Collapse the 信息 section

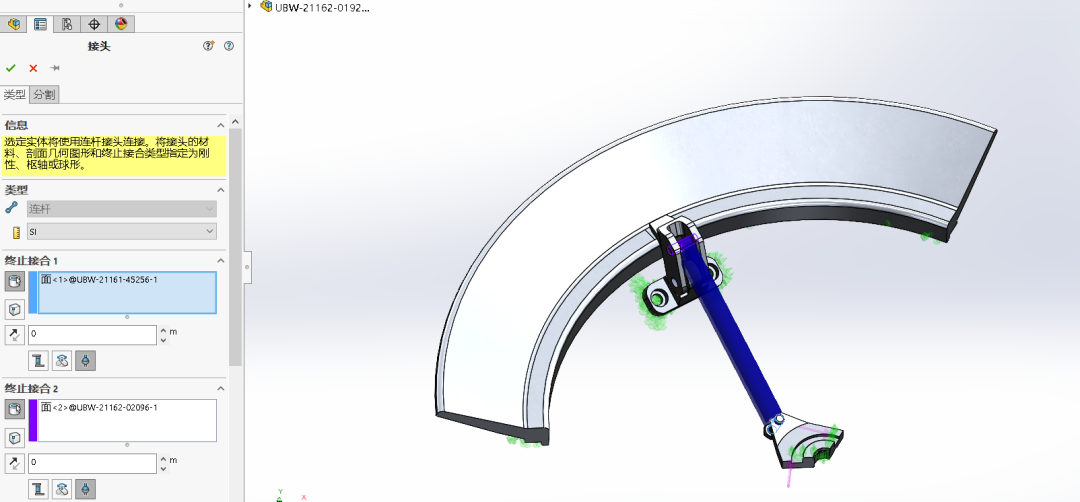point(220,126)
